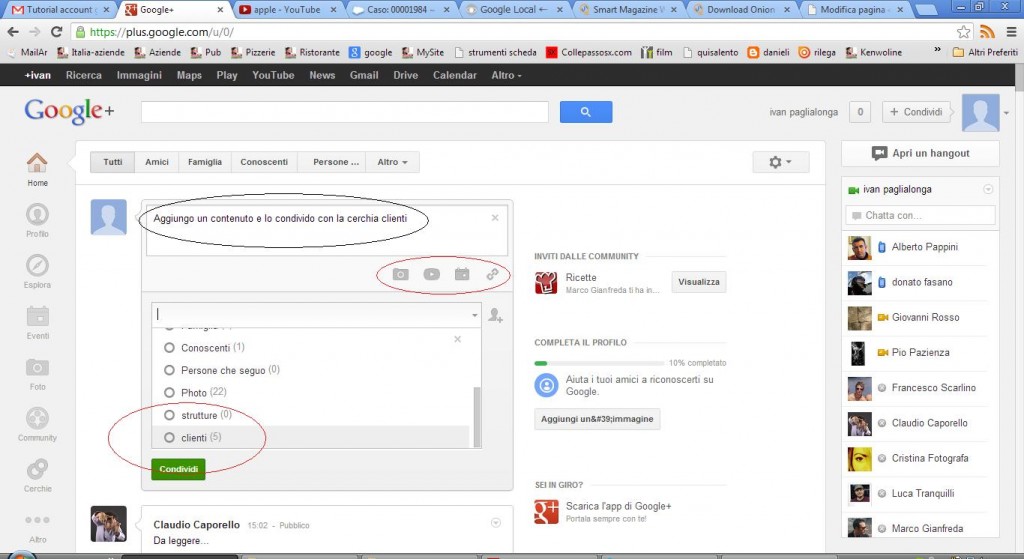Expand the Altro menu in black bar

[x=506, y=75]
